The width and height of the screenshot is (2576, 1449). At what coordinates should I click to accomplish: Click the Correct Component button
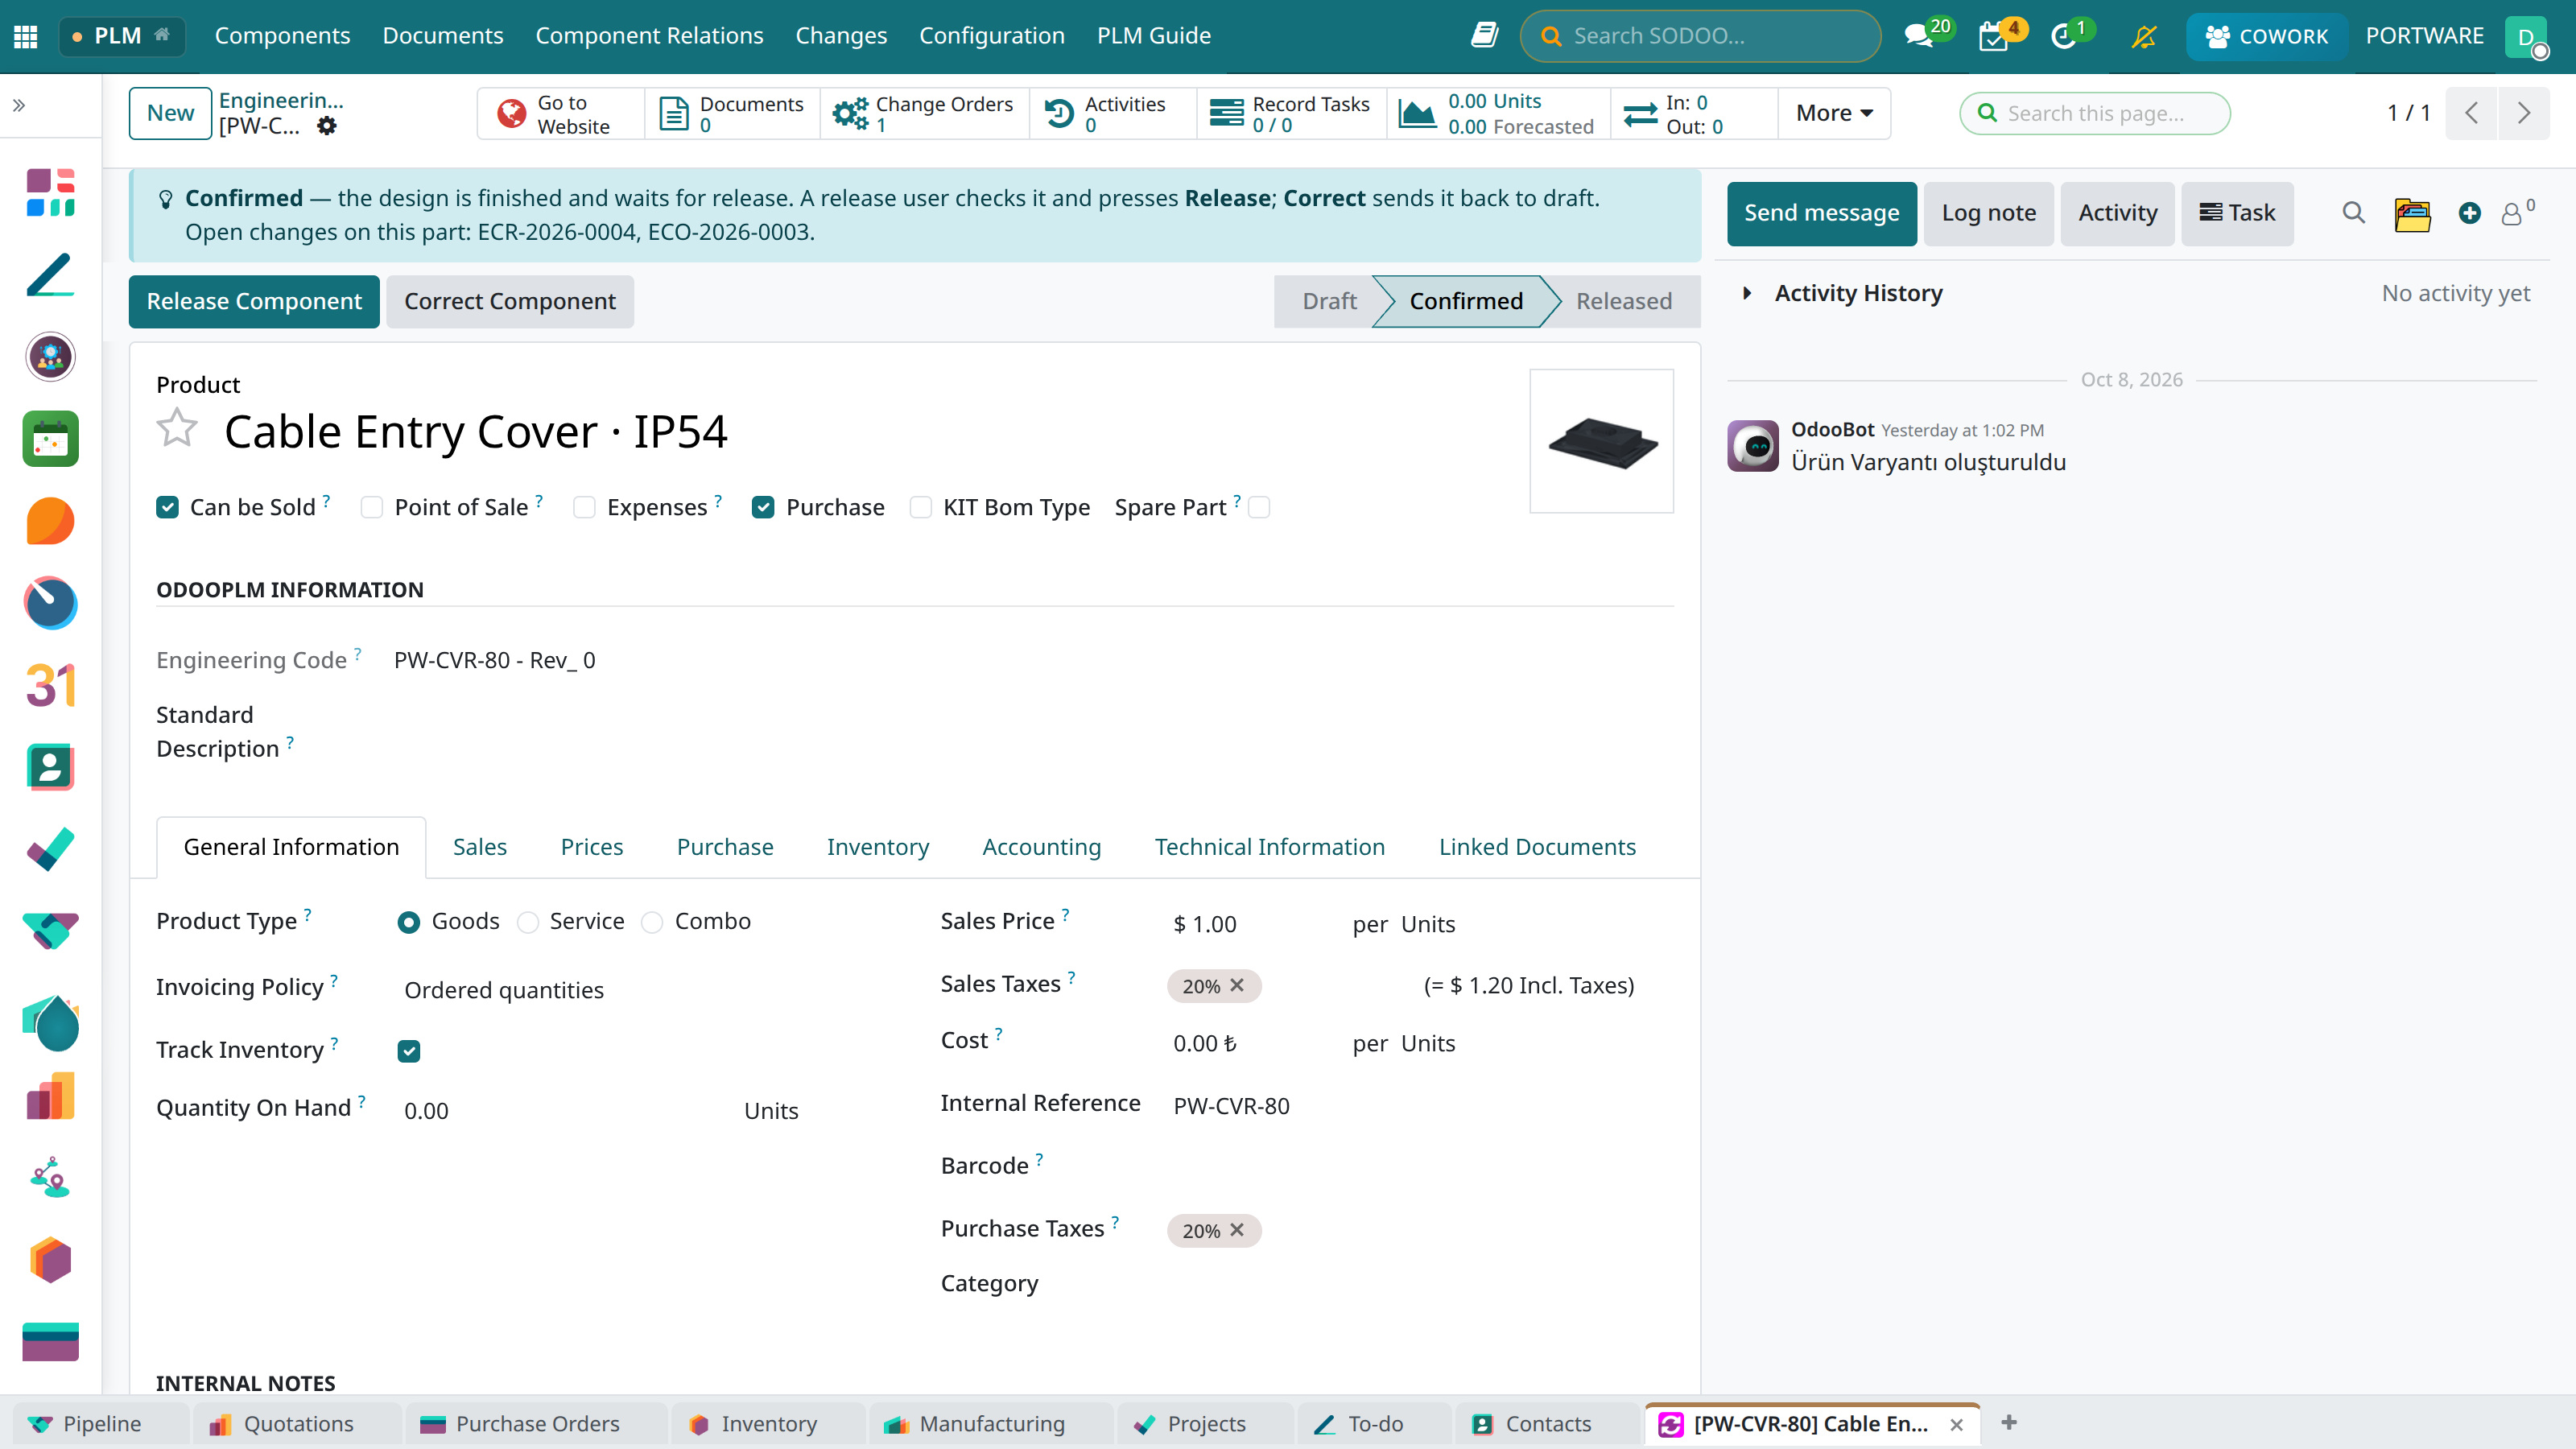tap(510, 301)
